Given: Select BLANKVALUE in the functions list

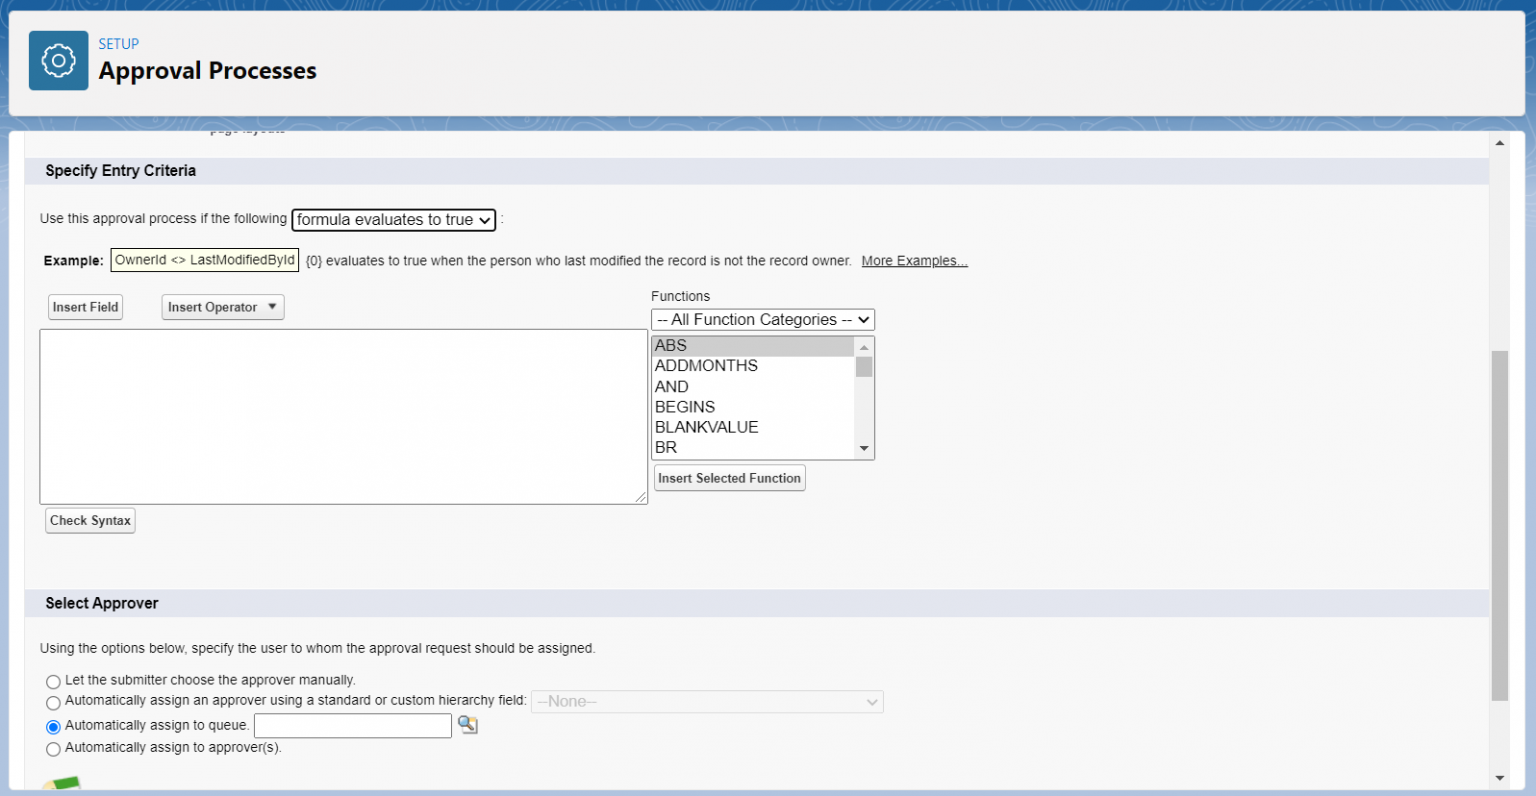Looking at the screenshot, I should 706,427.
